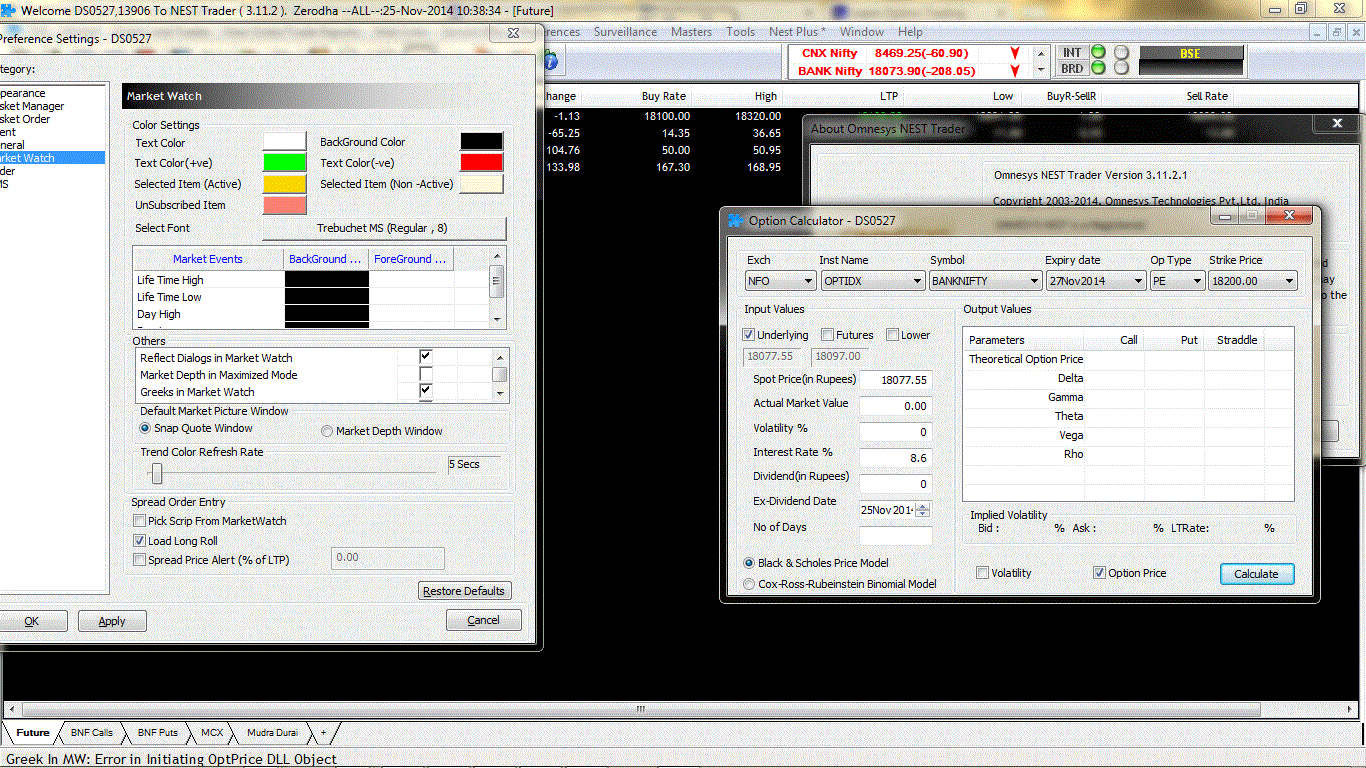
Task: Click OK in Preference Settings
Action: pos(33,621)
